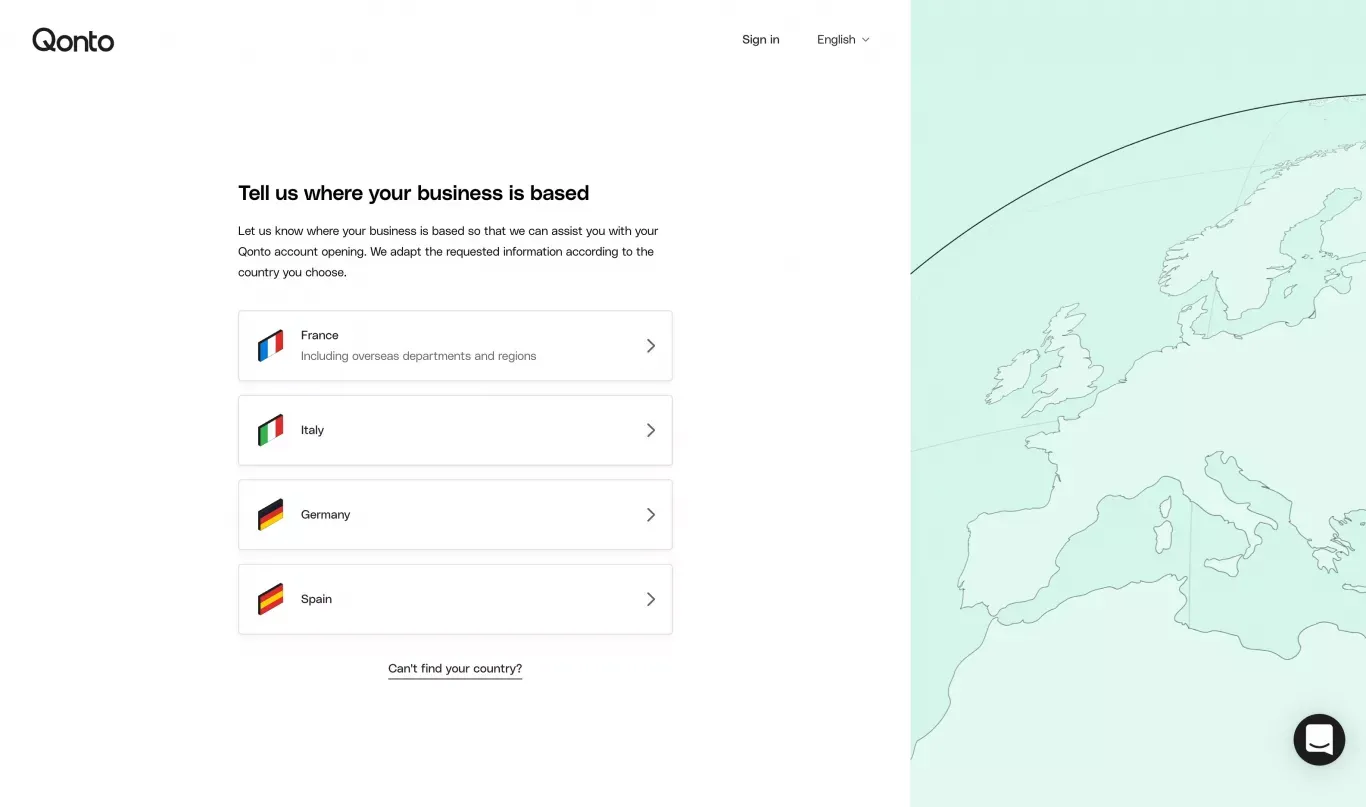The width and height of the screenshot is (1366, 807).
Task: Click 'Including overseas departments and regions' text
Action: click(x=419, y=356)
